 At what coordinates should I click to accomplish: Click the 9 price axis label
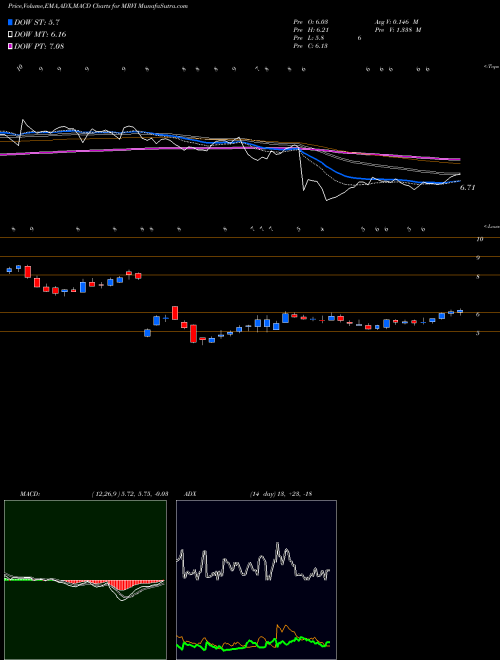[x=478, y=258]
